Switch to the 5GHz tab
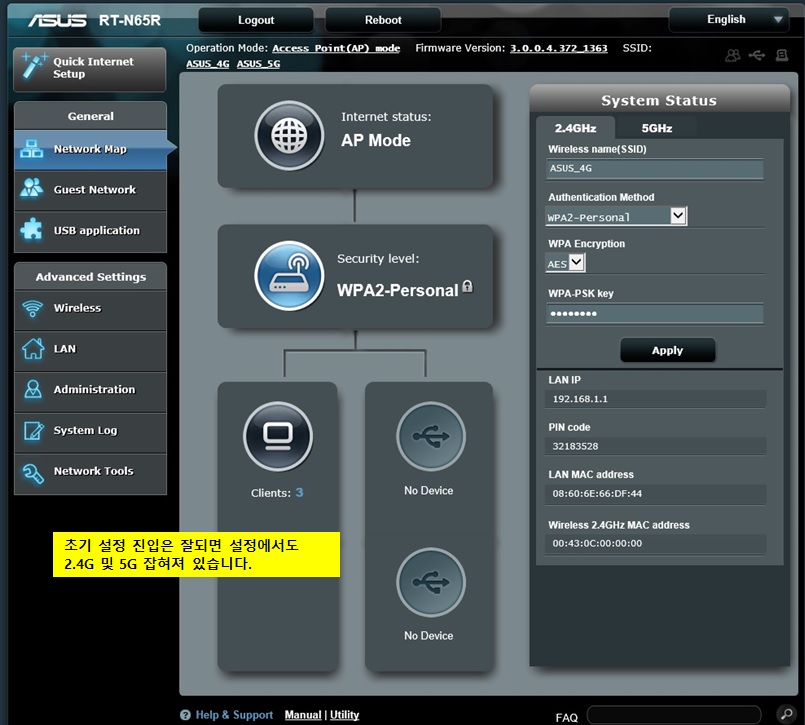 click(657, 128)
